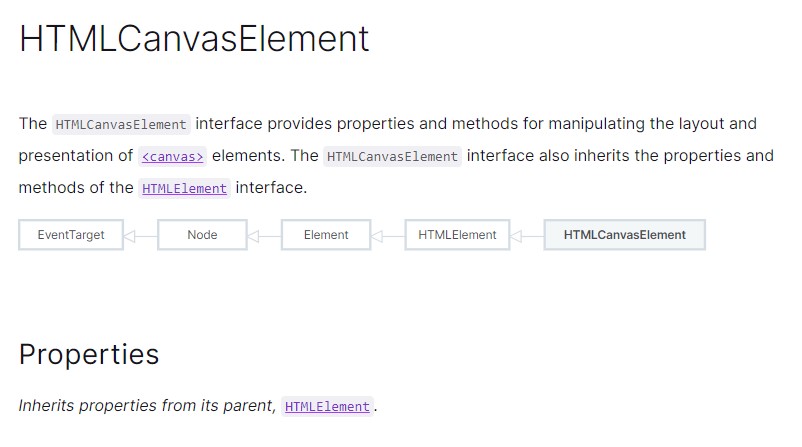Follow the HTMLElement link in the intro paragraph
This screenshot has height=447, width=802.
pyautogui.click(x=185, y=188)
